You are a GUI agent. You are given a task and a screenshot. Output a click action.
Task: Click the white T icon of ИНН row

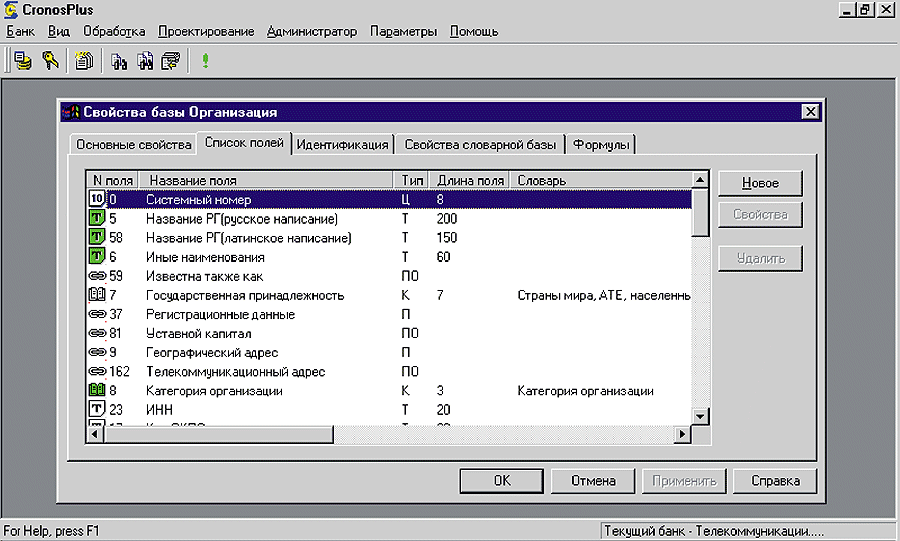coord(96,409)
